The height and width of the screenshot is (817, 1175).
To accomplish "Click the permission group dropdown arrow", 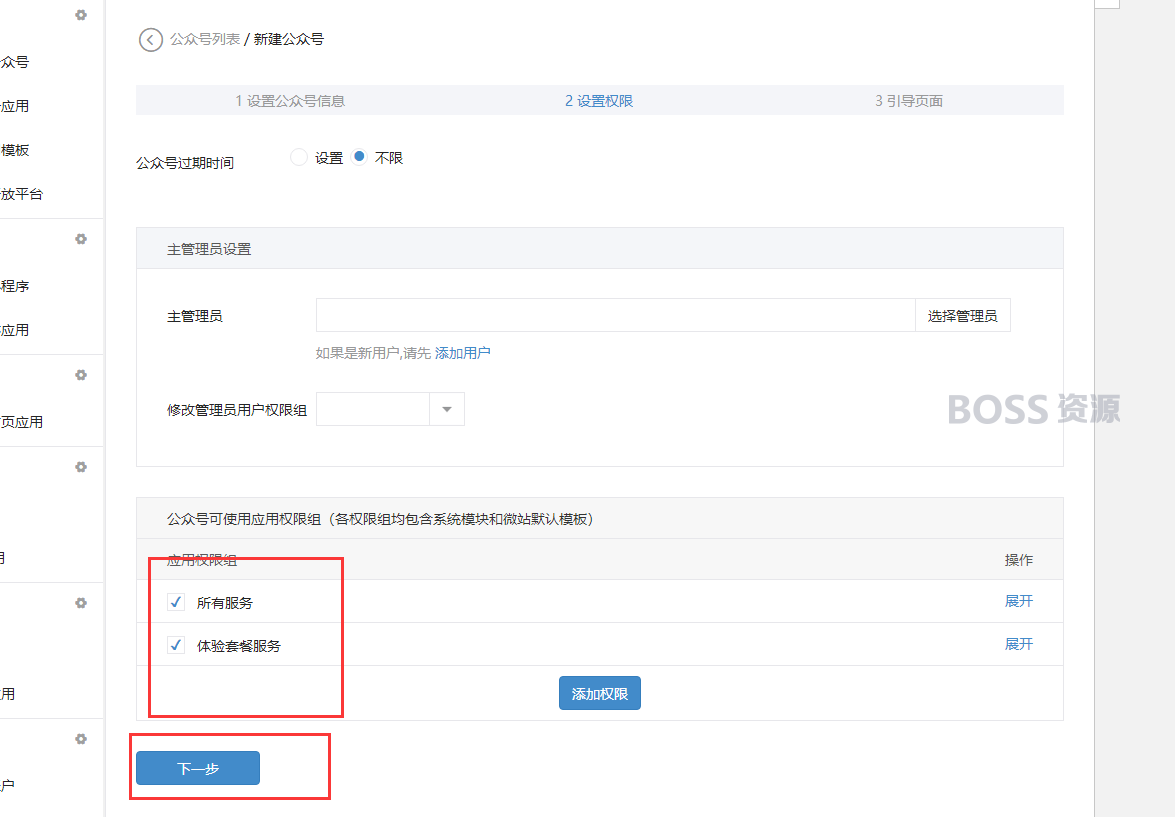I will pos(447,409).
